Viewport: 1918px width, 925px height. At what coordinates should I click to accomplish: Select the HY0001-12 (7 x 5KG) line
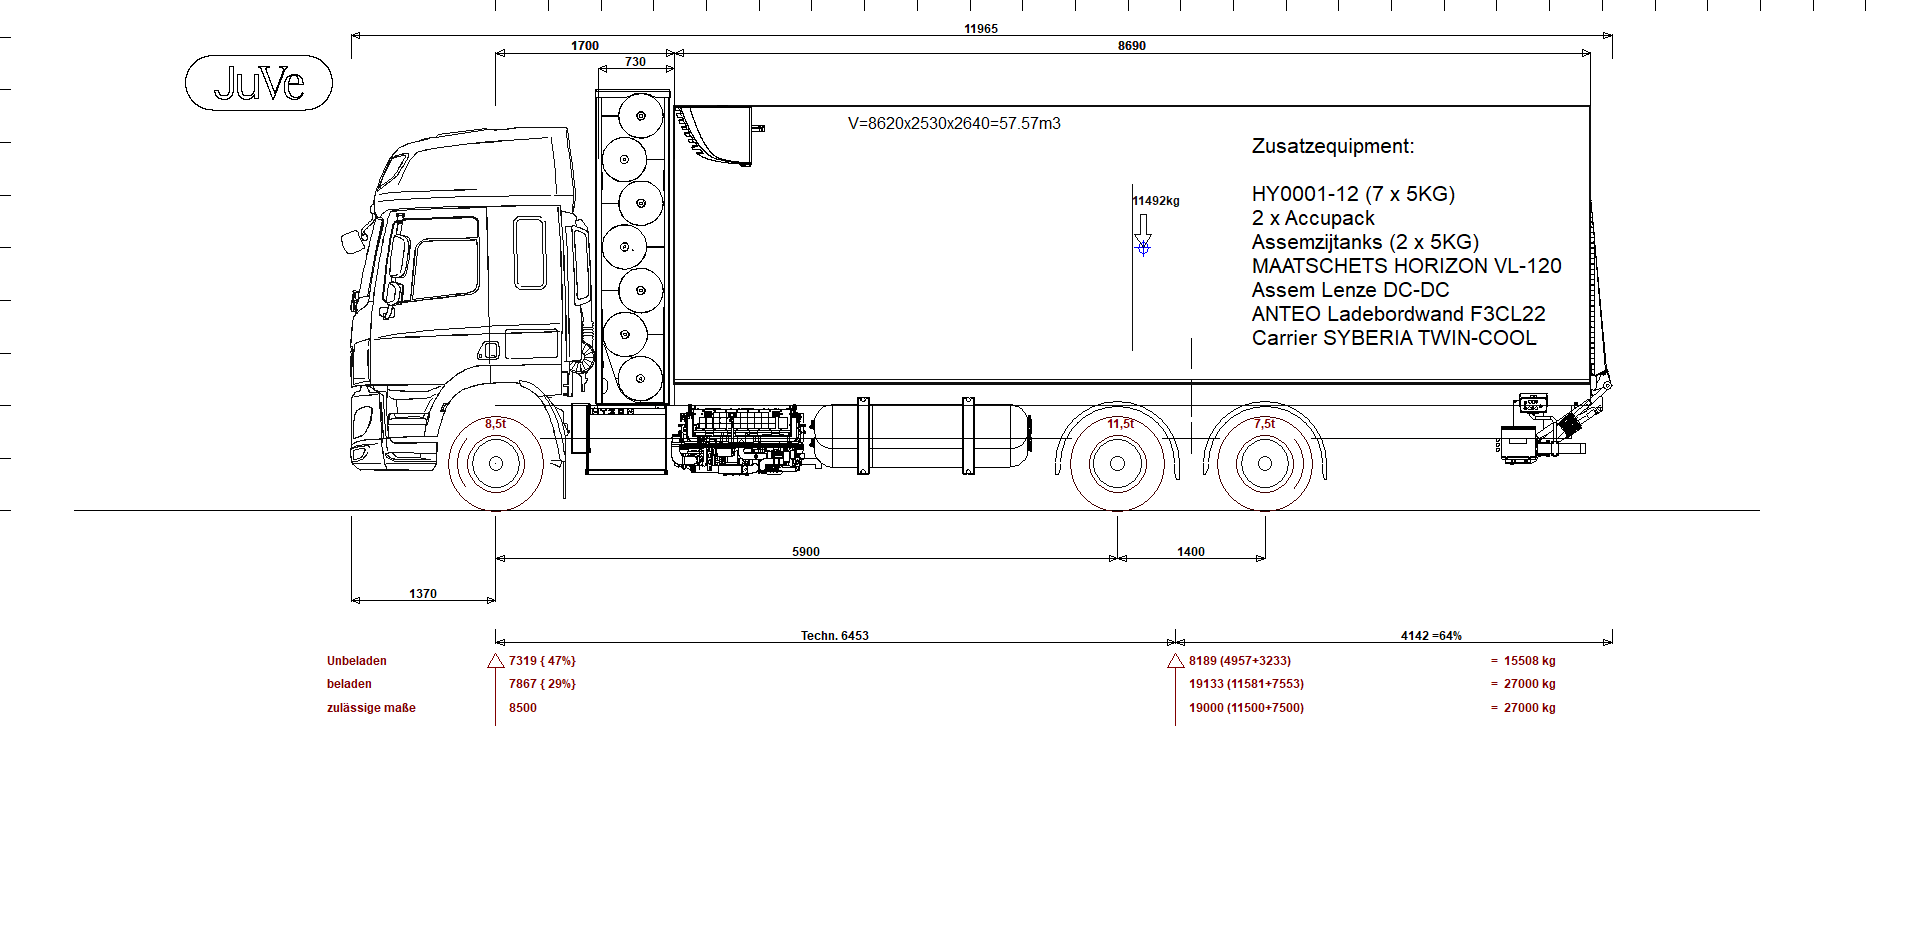click(x=1353, y=194)
